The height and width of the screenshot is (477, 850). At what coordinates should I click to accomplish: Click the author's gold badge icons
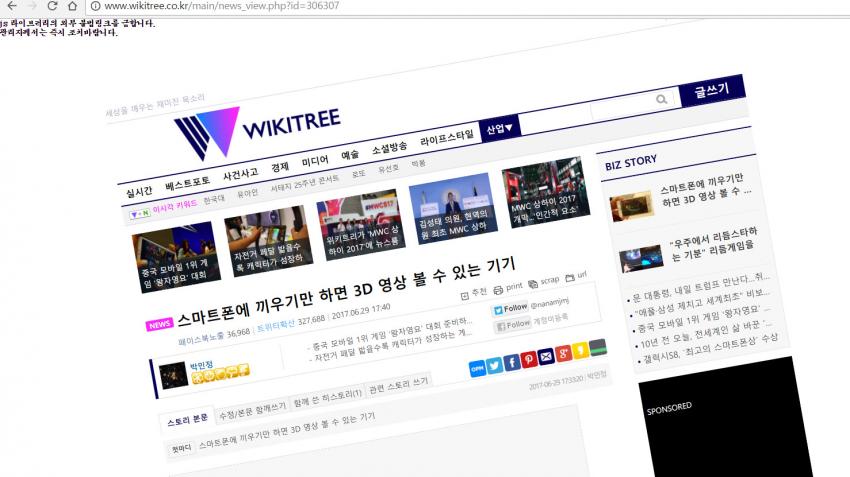pyautogui.click(x=221, y=375)
